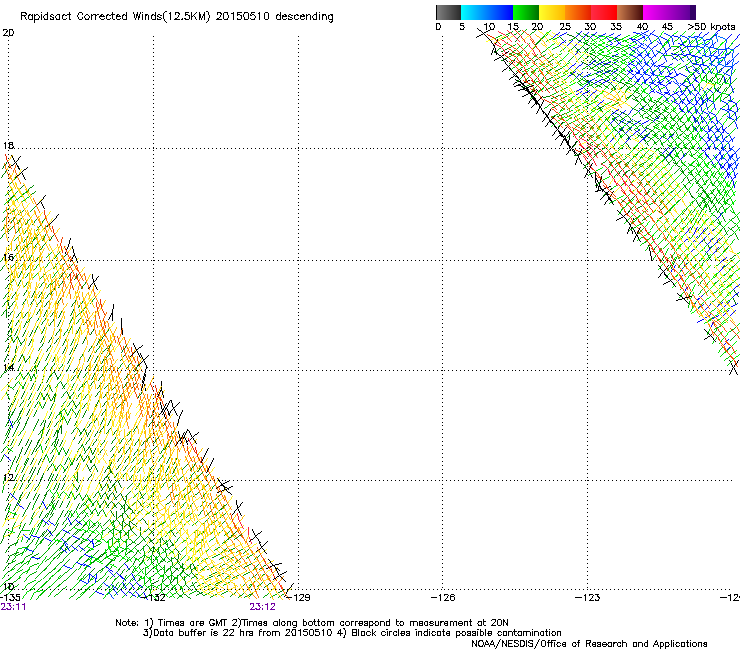This screenshot has width=740, height=650.
Task: Click the latitude axis label '20' at left
Action: (x=8, y=33)
